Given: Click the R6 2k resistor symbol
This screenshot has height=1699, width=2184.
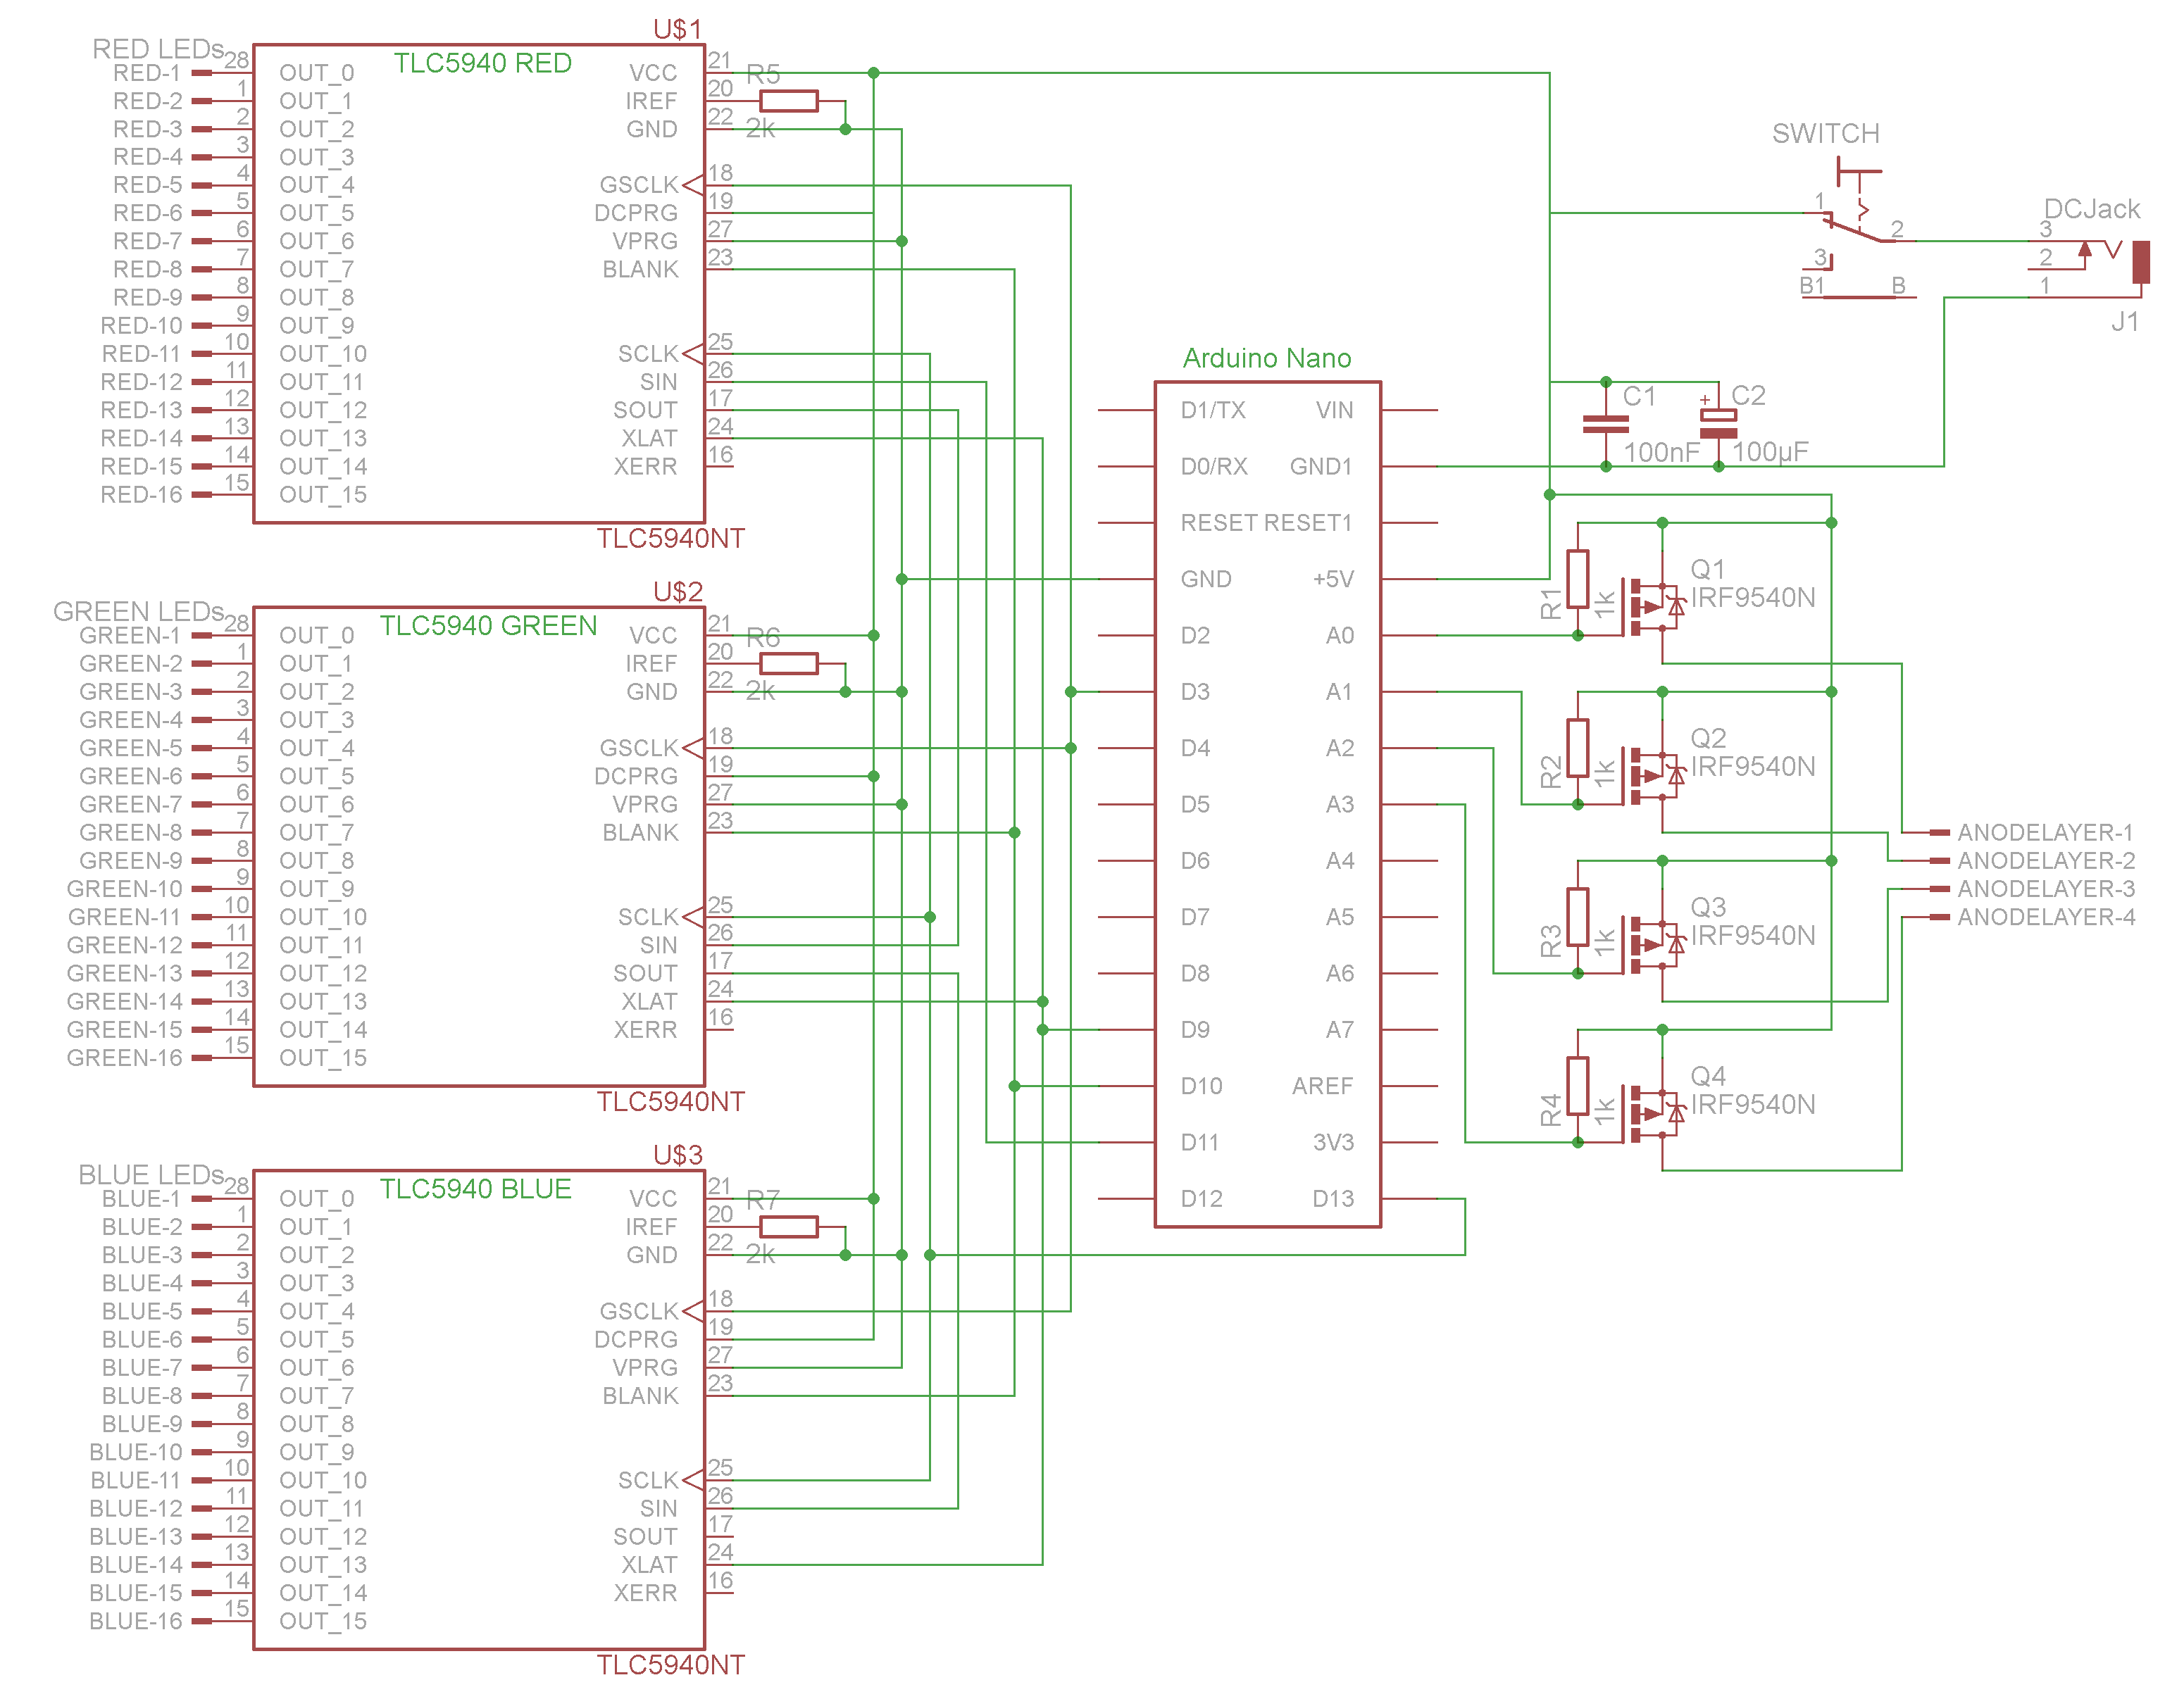Looking at the screenshot, I should click(x=788, y=664).
